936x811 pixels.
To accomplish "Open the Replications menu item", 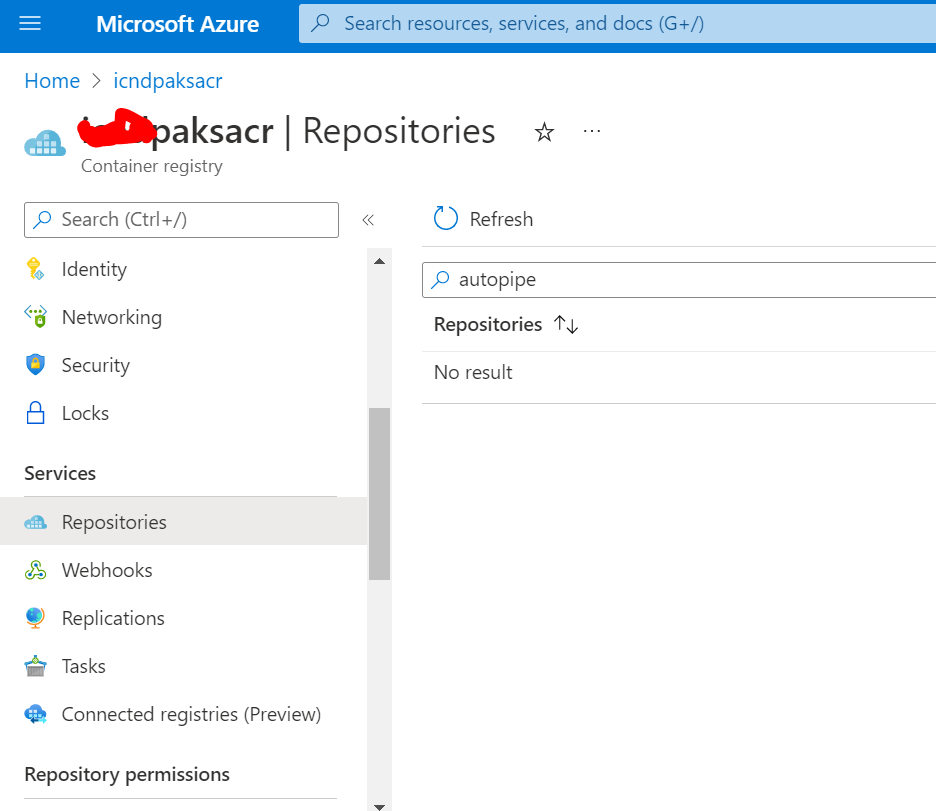I will tap(183, 618).
